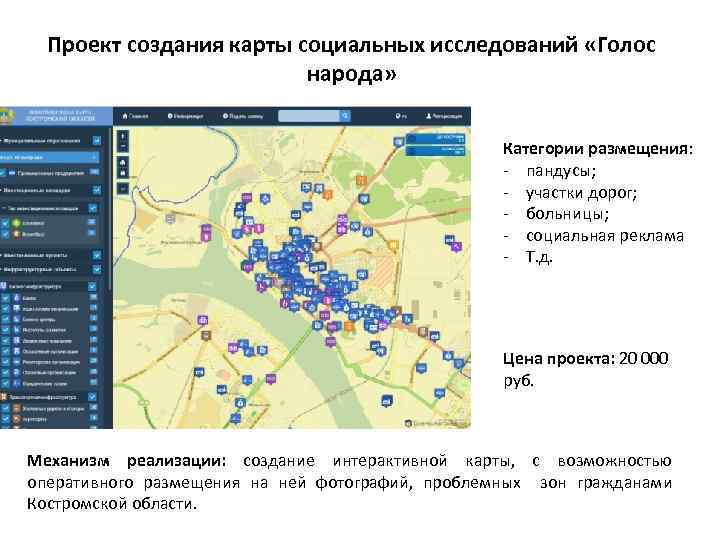Image resolution: width=720 pixels, height=540 pixels.
Task: Click the magnifier search button
Action: point(345,116)
